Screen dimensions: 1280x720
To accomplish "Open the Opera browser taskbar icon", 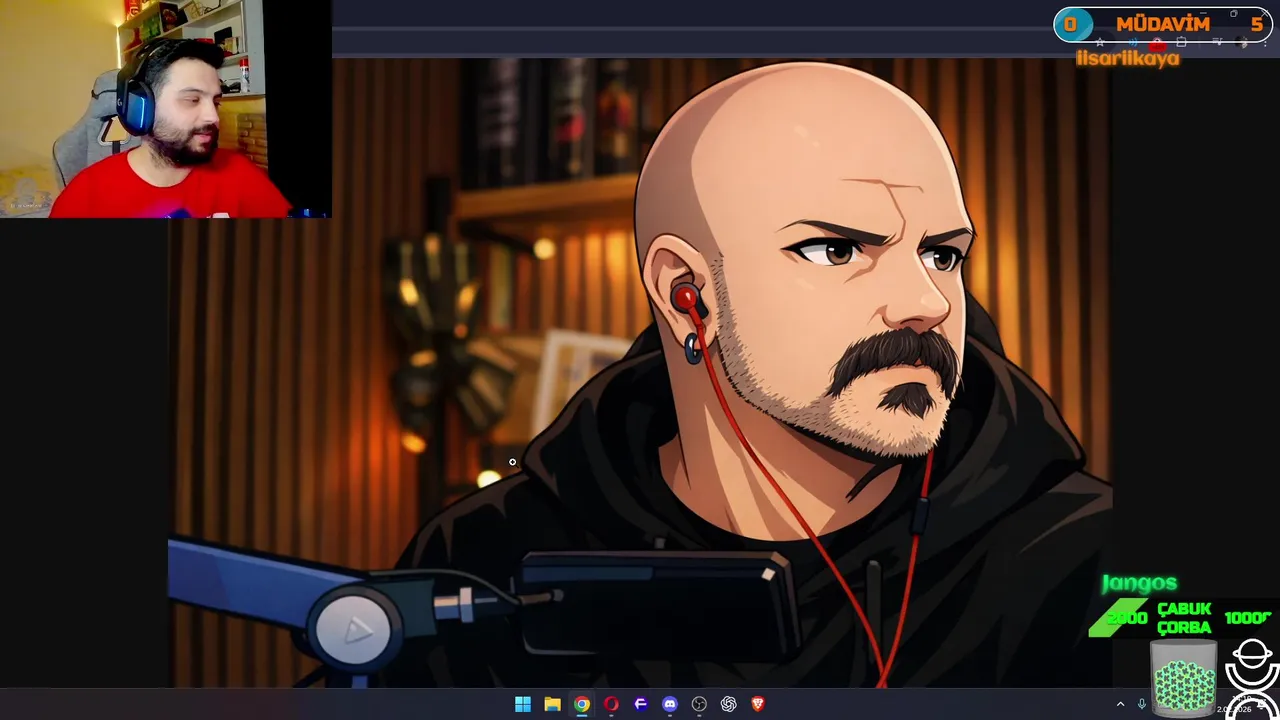I will tap(611, 704).
